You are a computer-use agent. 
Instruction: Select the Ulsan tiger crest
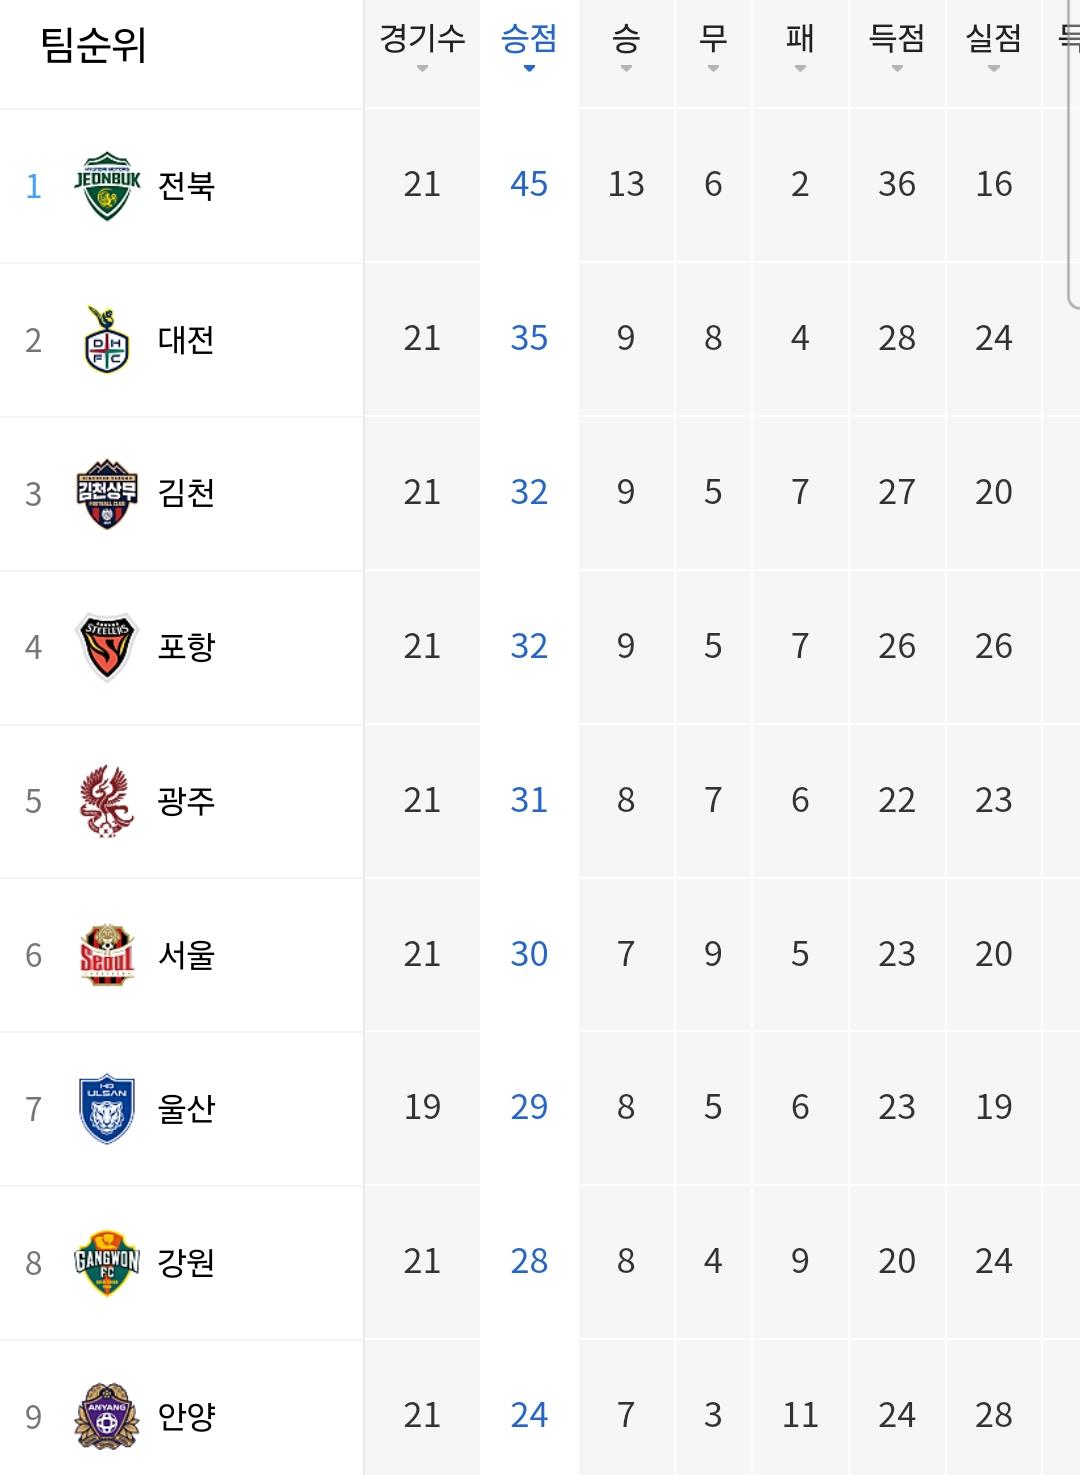pos(107,1109)
